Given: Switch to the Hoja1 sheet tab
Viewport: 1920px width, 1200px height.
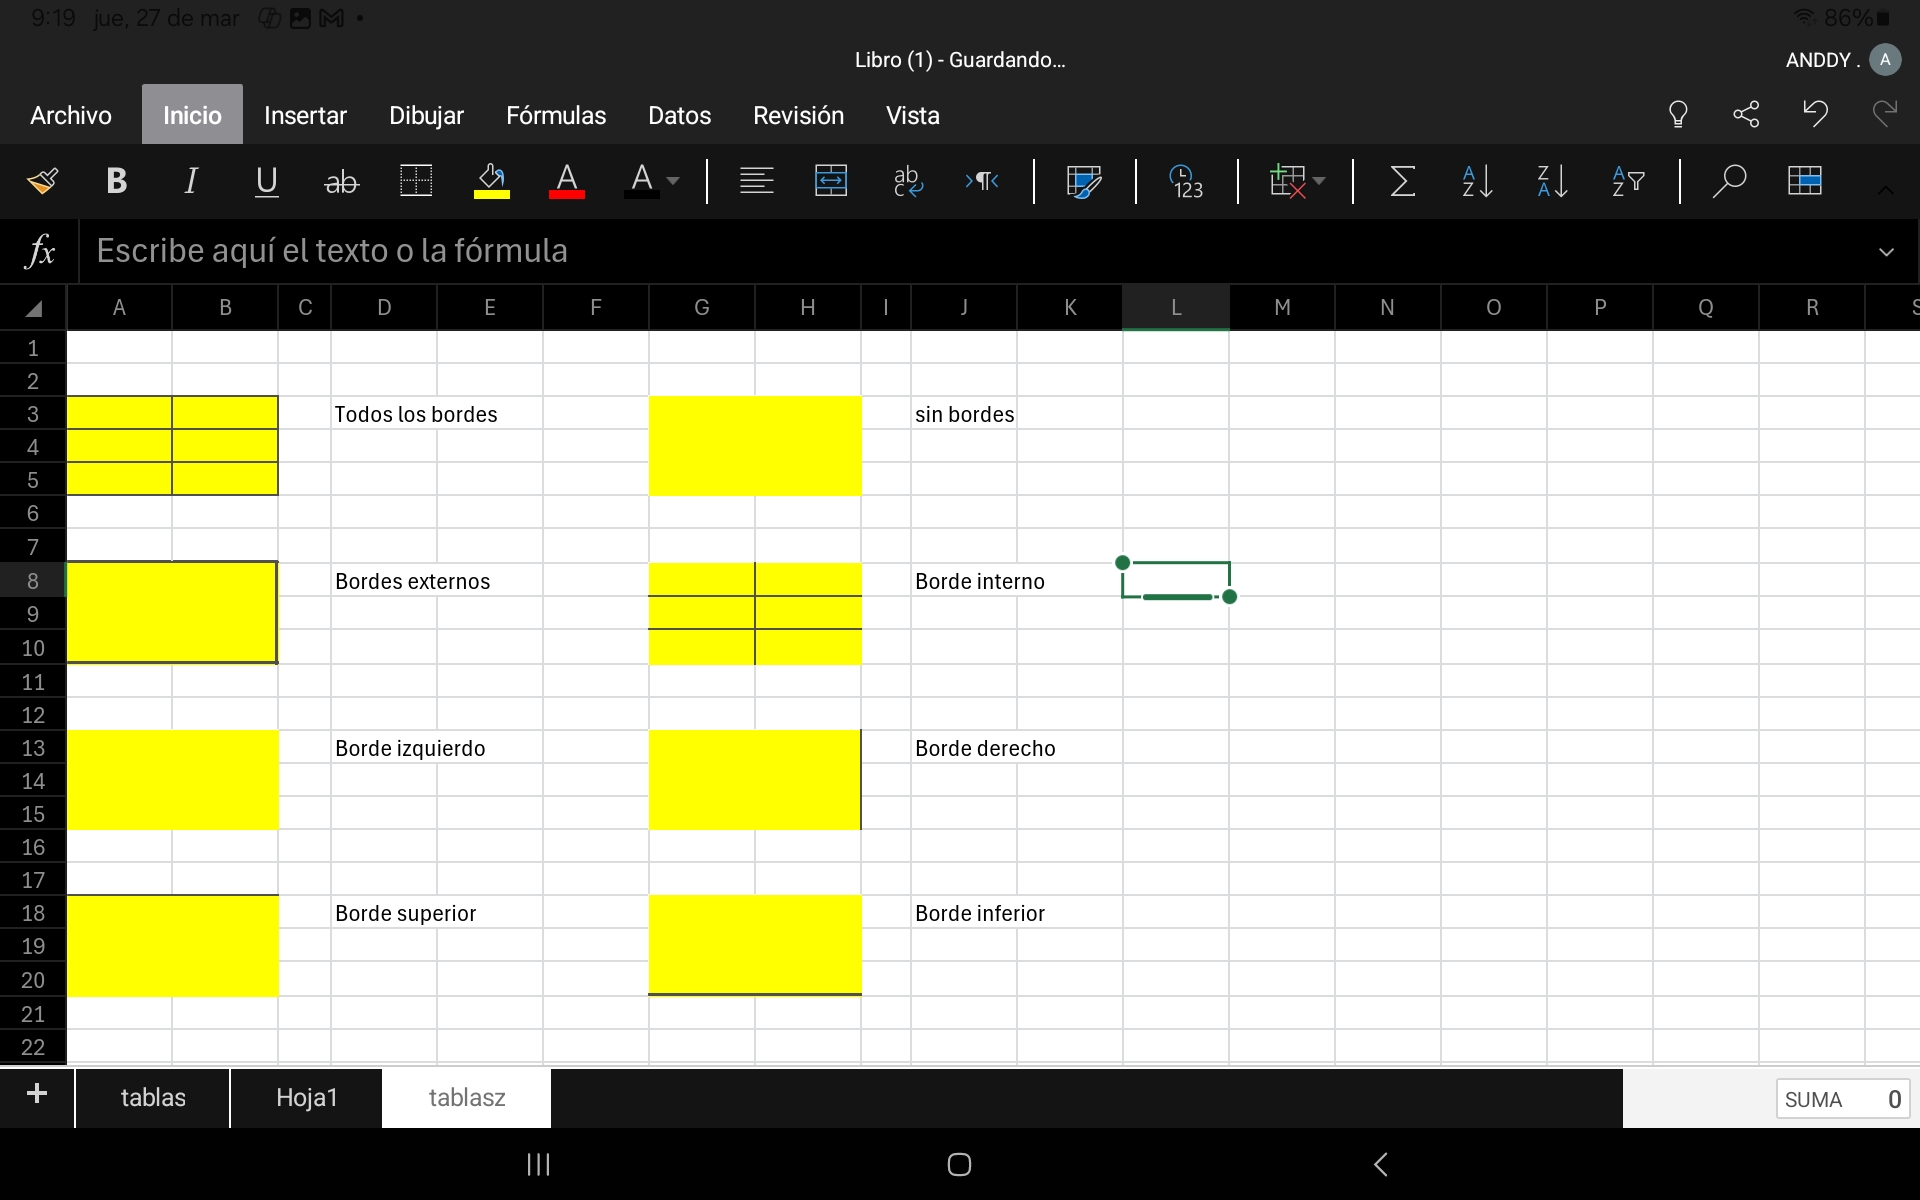Looking at the screenshot, I should click(x=306, y=1098).
